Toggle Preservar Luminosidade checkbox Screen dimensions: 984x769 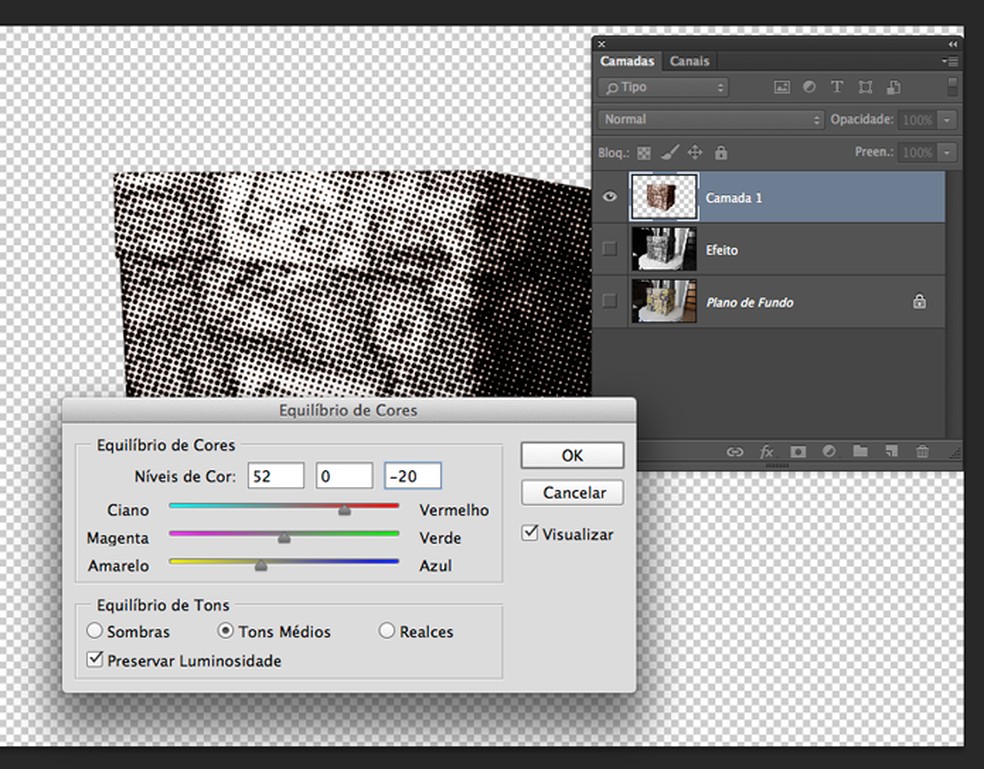pyautogui.click(x=95, y=660)
